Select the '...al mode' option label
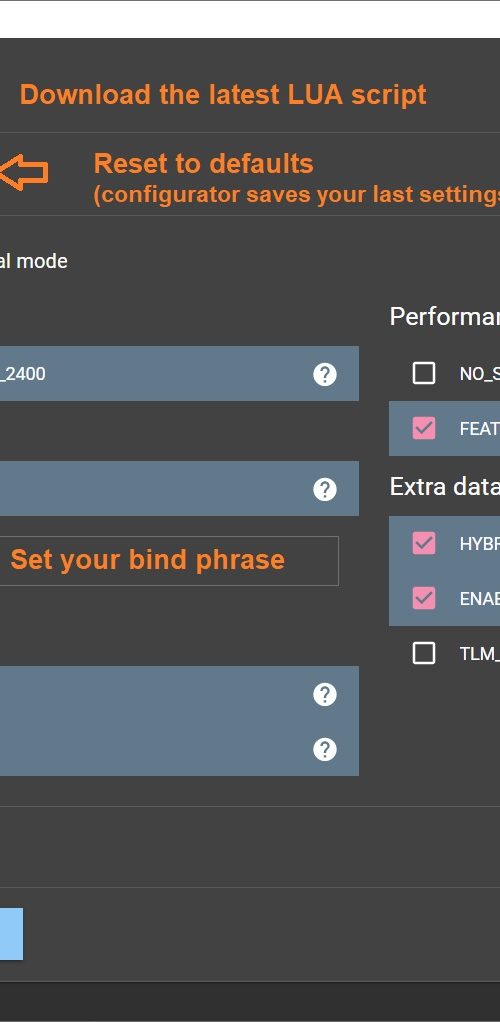 [x=33, y=261]
